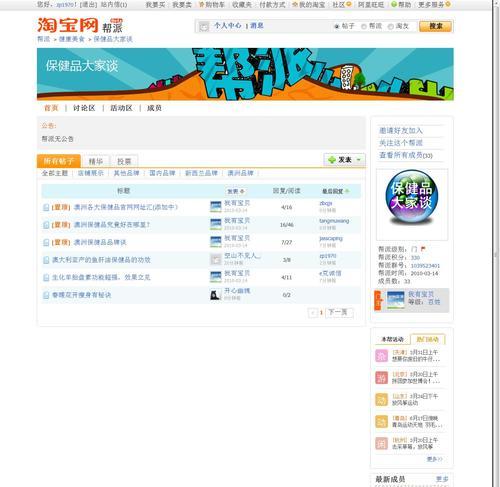500x487 pixels.
Task: Select the 淘友 search radio button
Action: pos(390,26)
